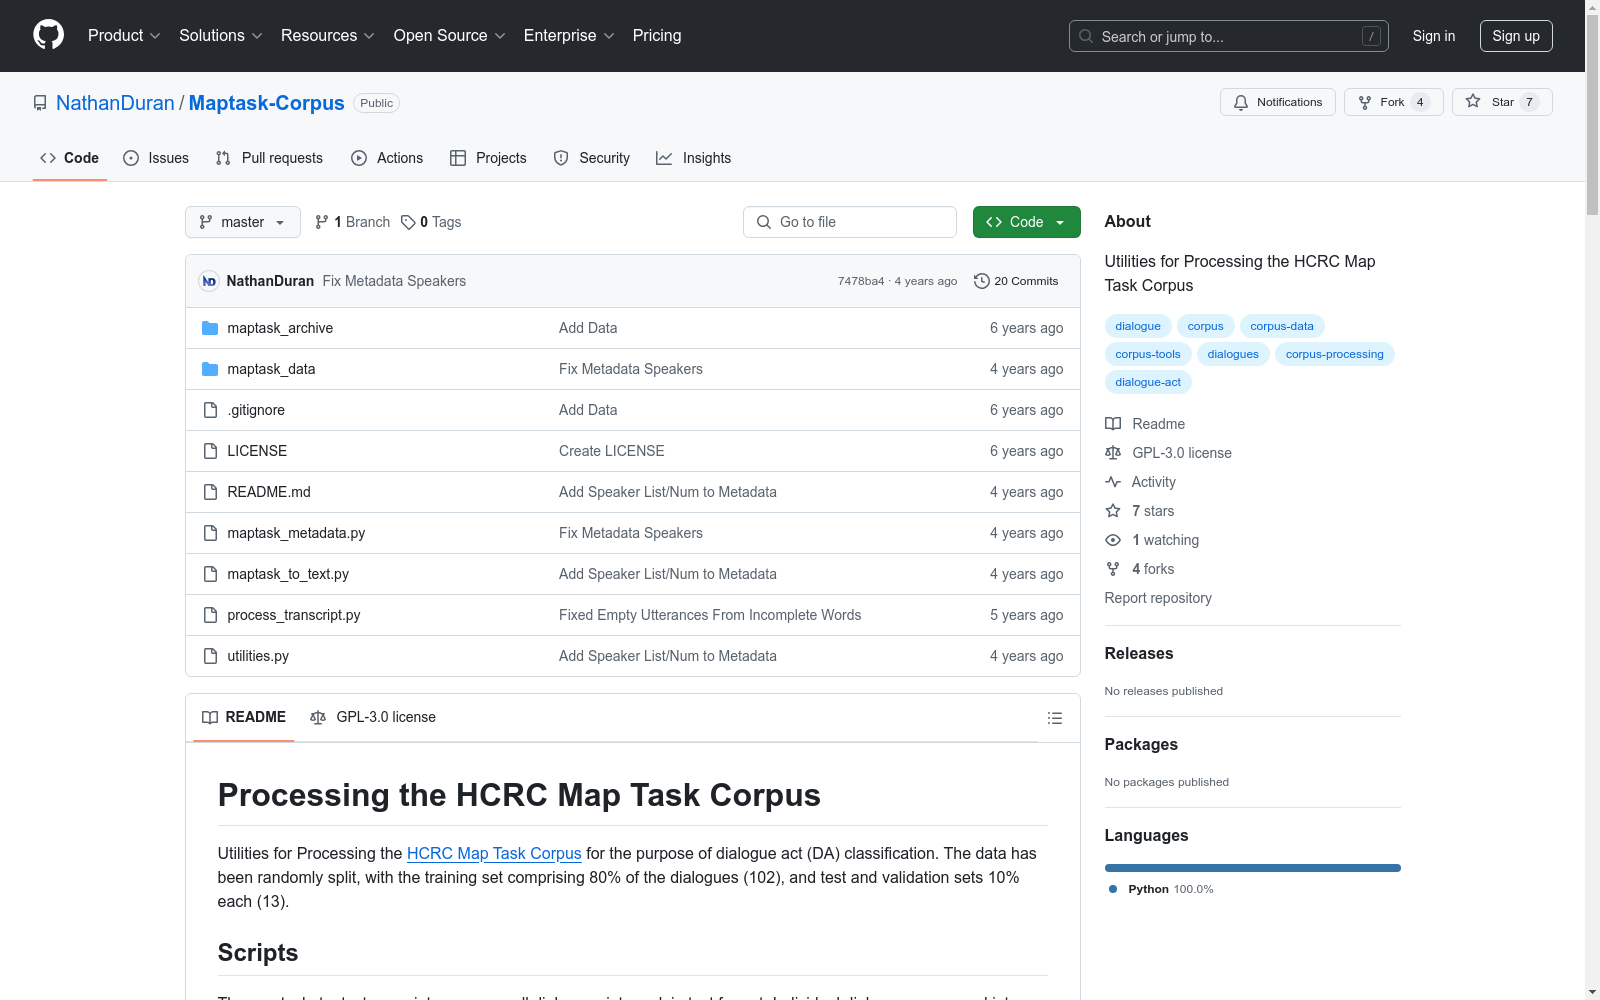
Task: Click the tag icon next to 0 Tags
Action: 408,222
